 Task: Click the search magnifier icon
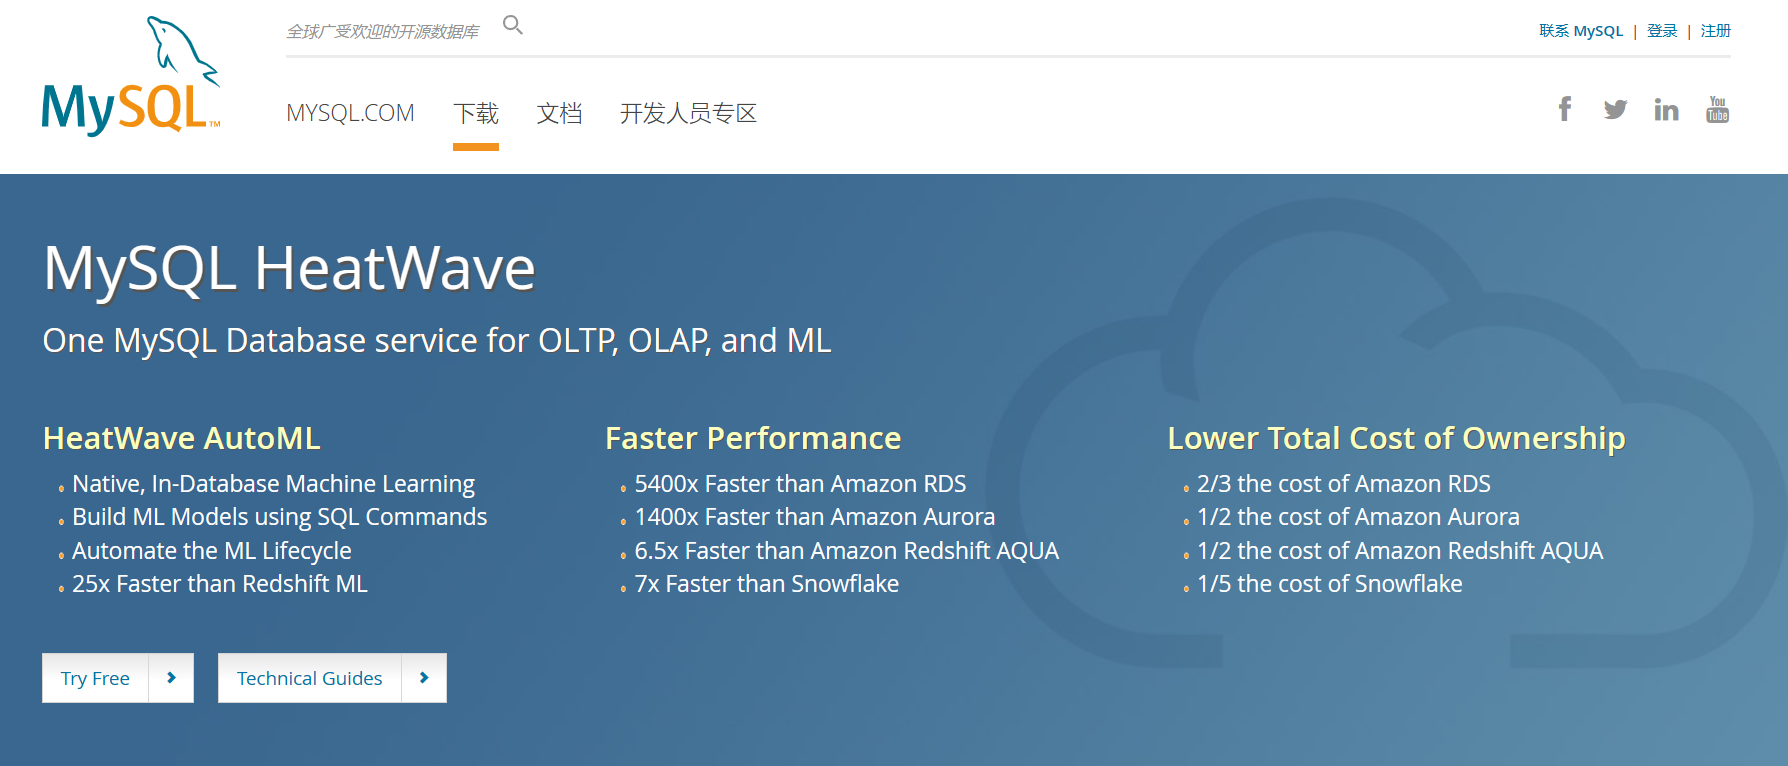click(512, 24)
